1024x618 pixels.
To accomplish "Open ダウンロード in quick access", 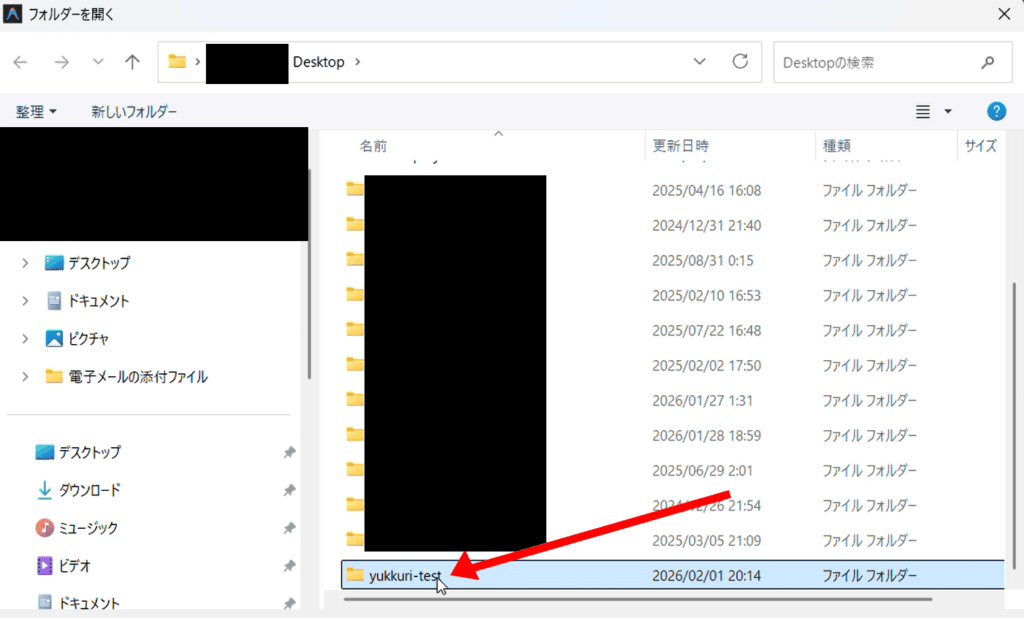I will (90, 490).
